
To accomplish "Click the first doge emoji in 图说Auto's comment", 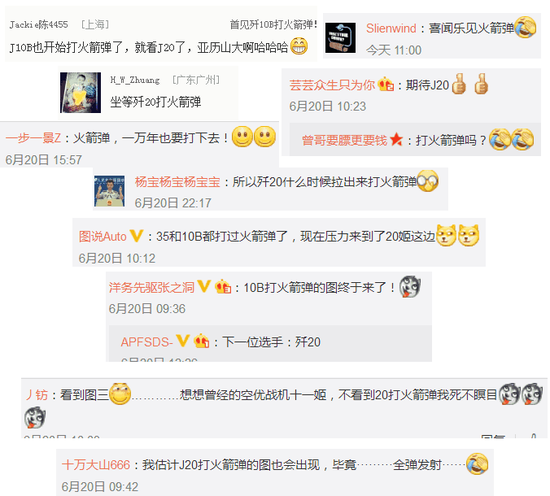I will coord(446,235).
